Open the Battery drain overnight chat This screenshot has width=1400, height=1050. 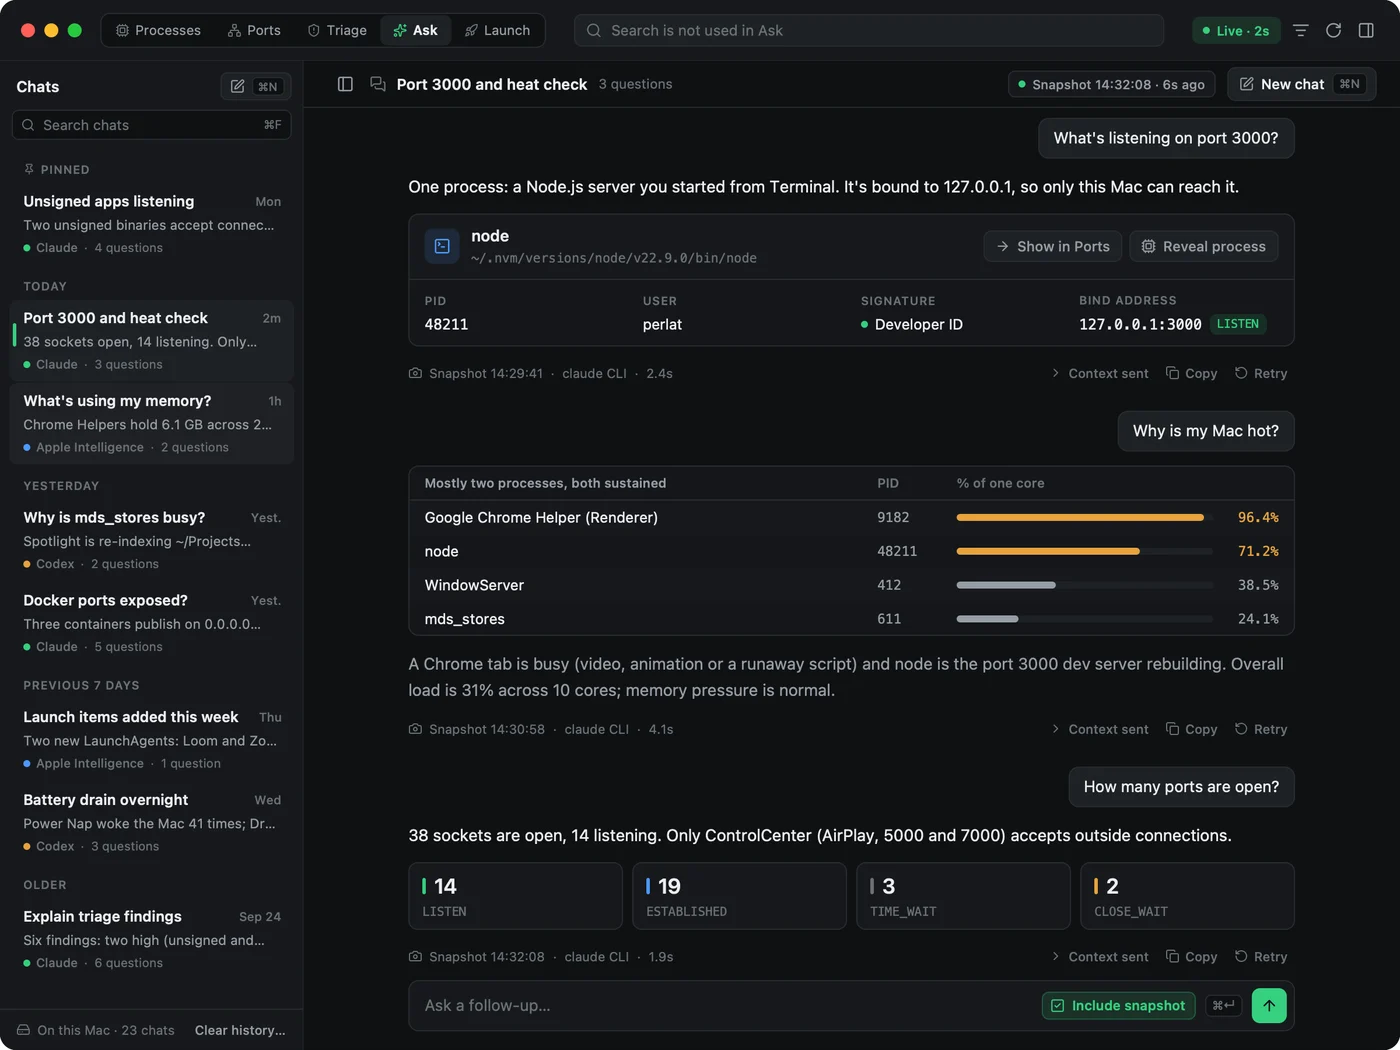tap(152, 822)
